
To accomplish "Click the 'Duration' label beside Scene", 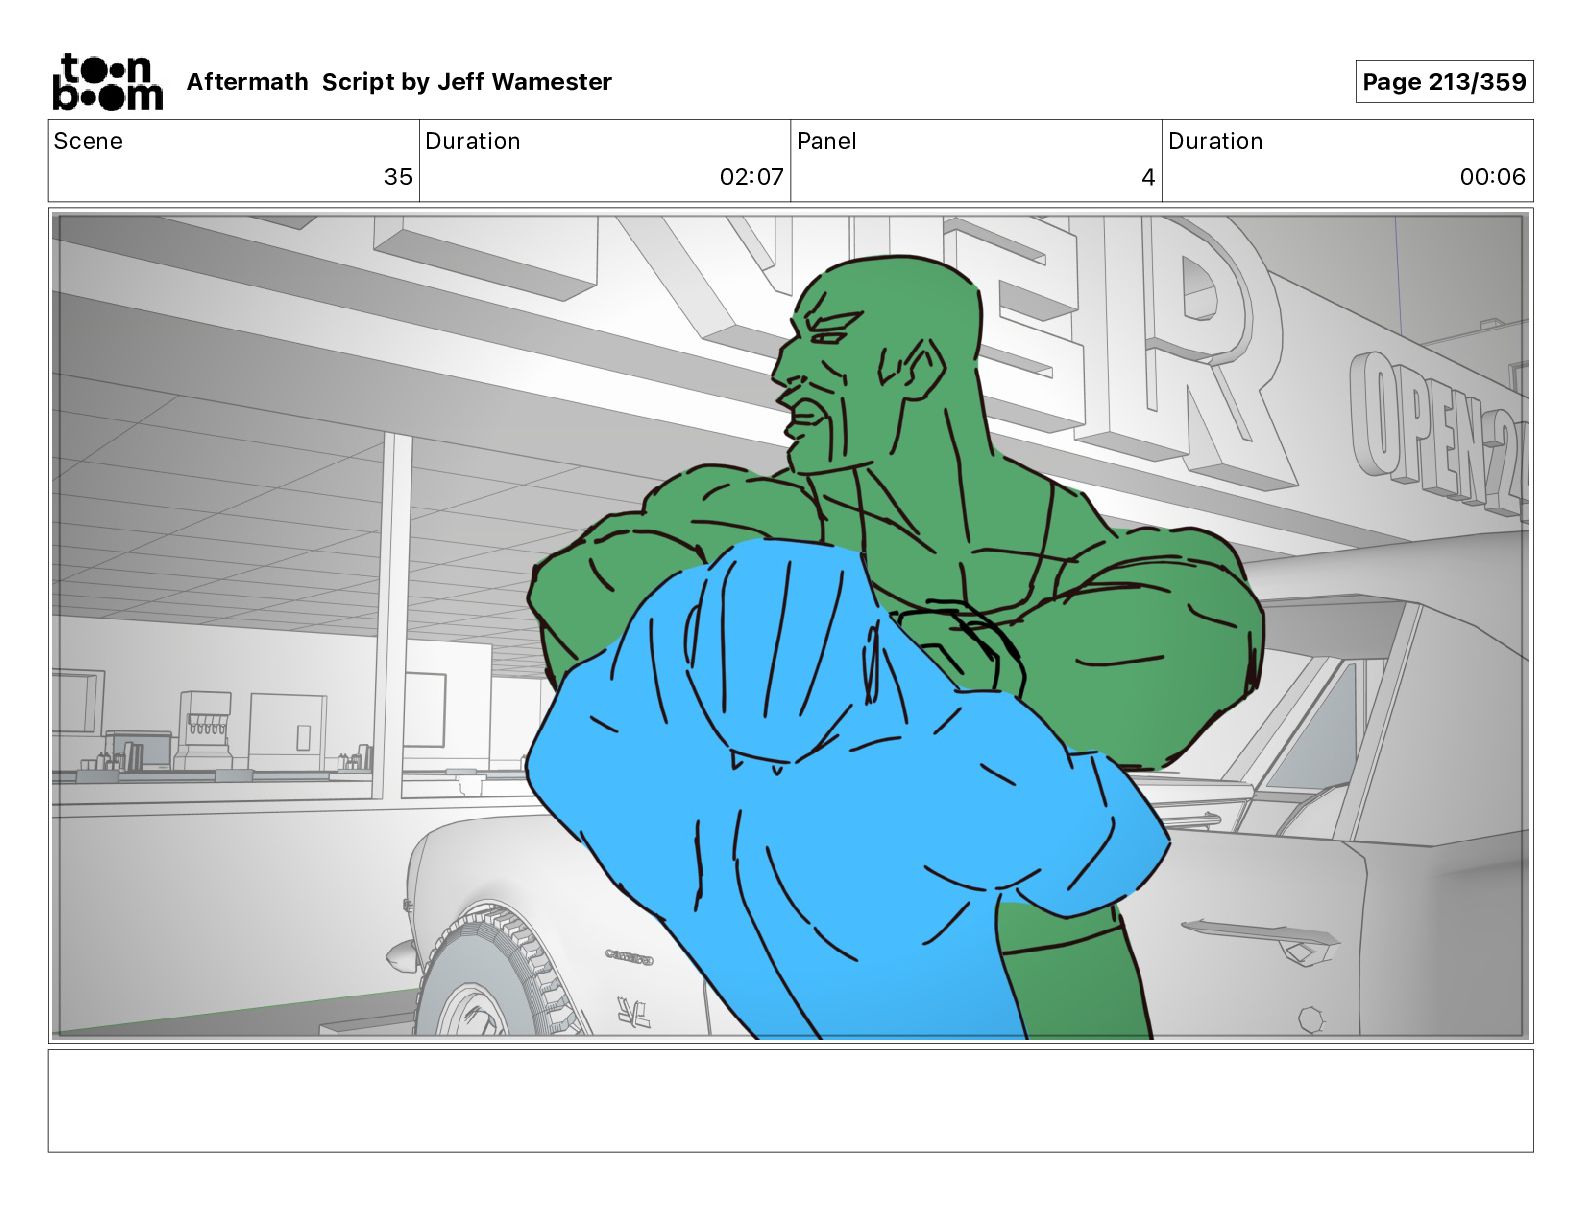I will [472, 141].
